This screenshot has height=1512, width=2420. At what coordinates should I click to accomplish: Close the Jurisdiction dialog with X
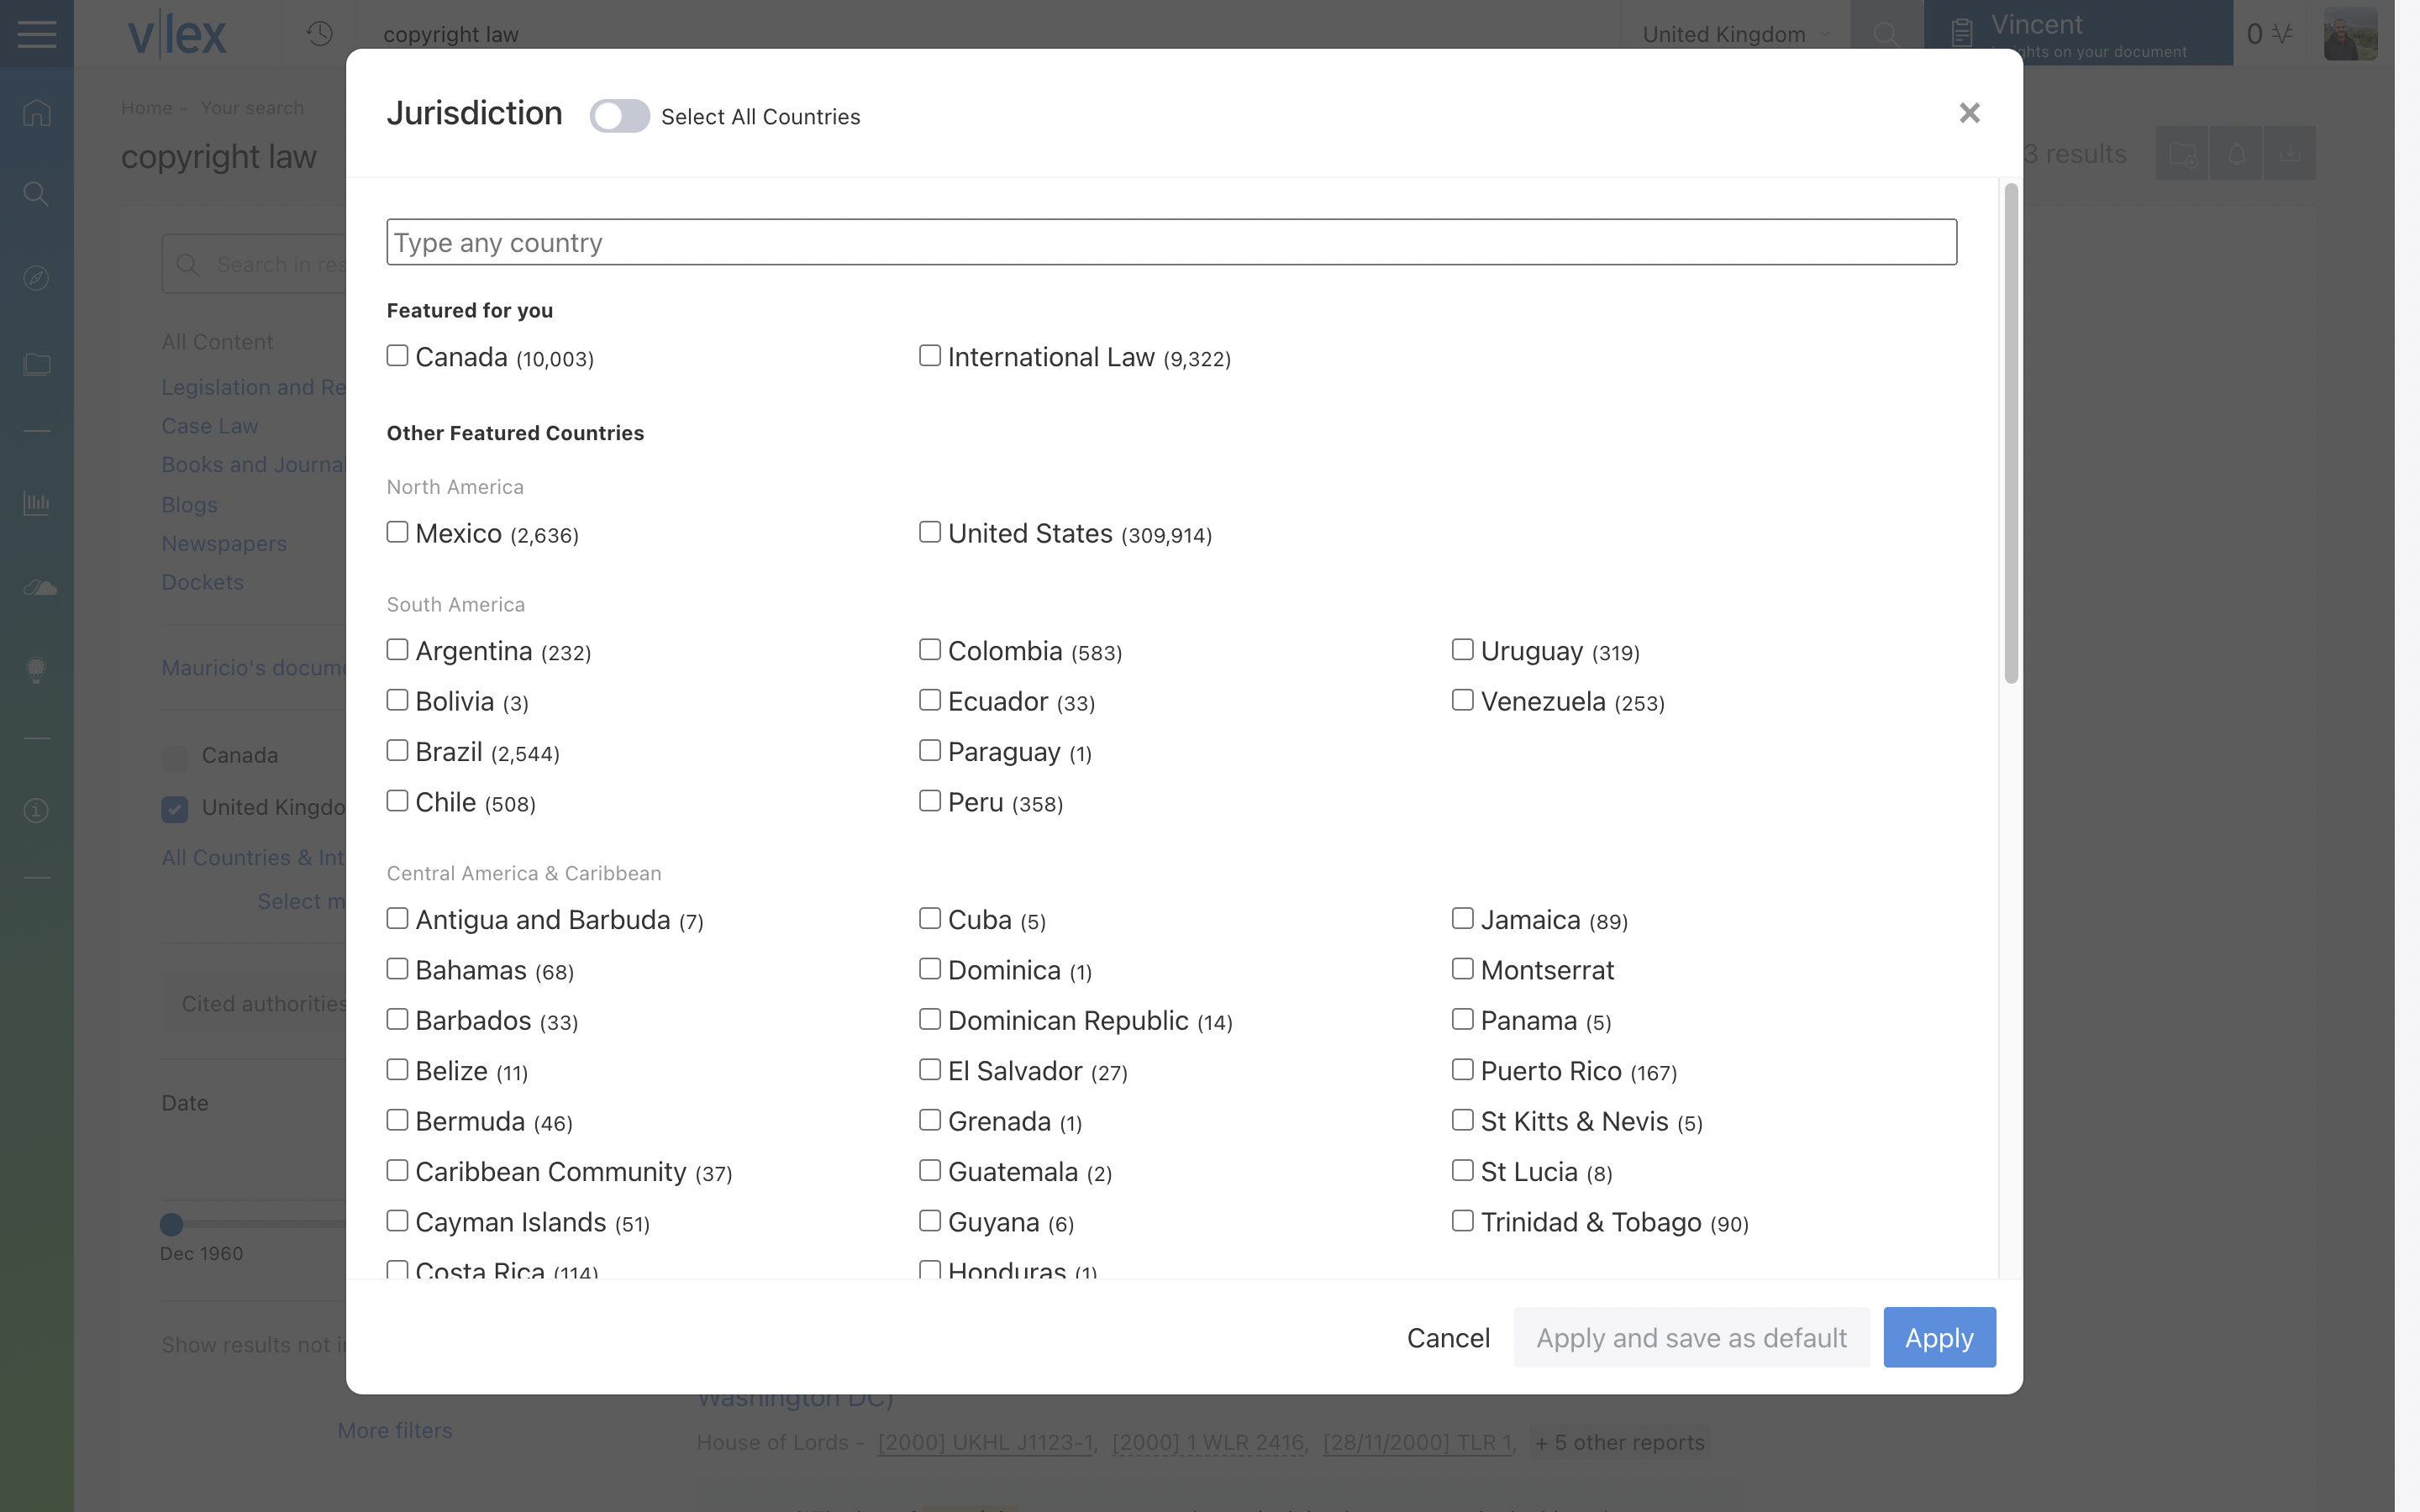tap(1969, 113)
